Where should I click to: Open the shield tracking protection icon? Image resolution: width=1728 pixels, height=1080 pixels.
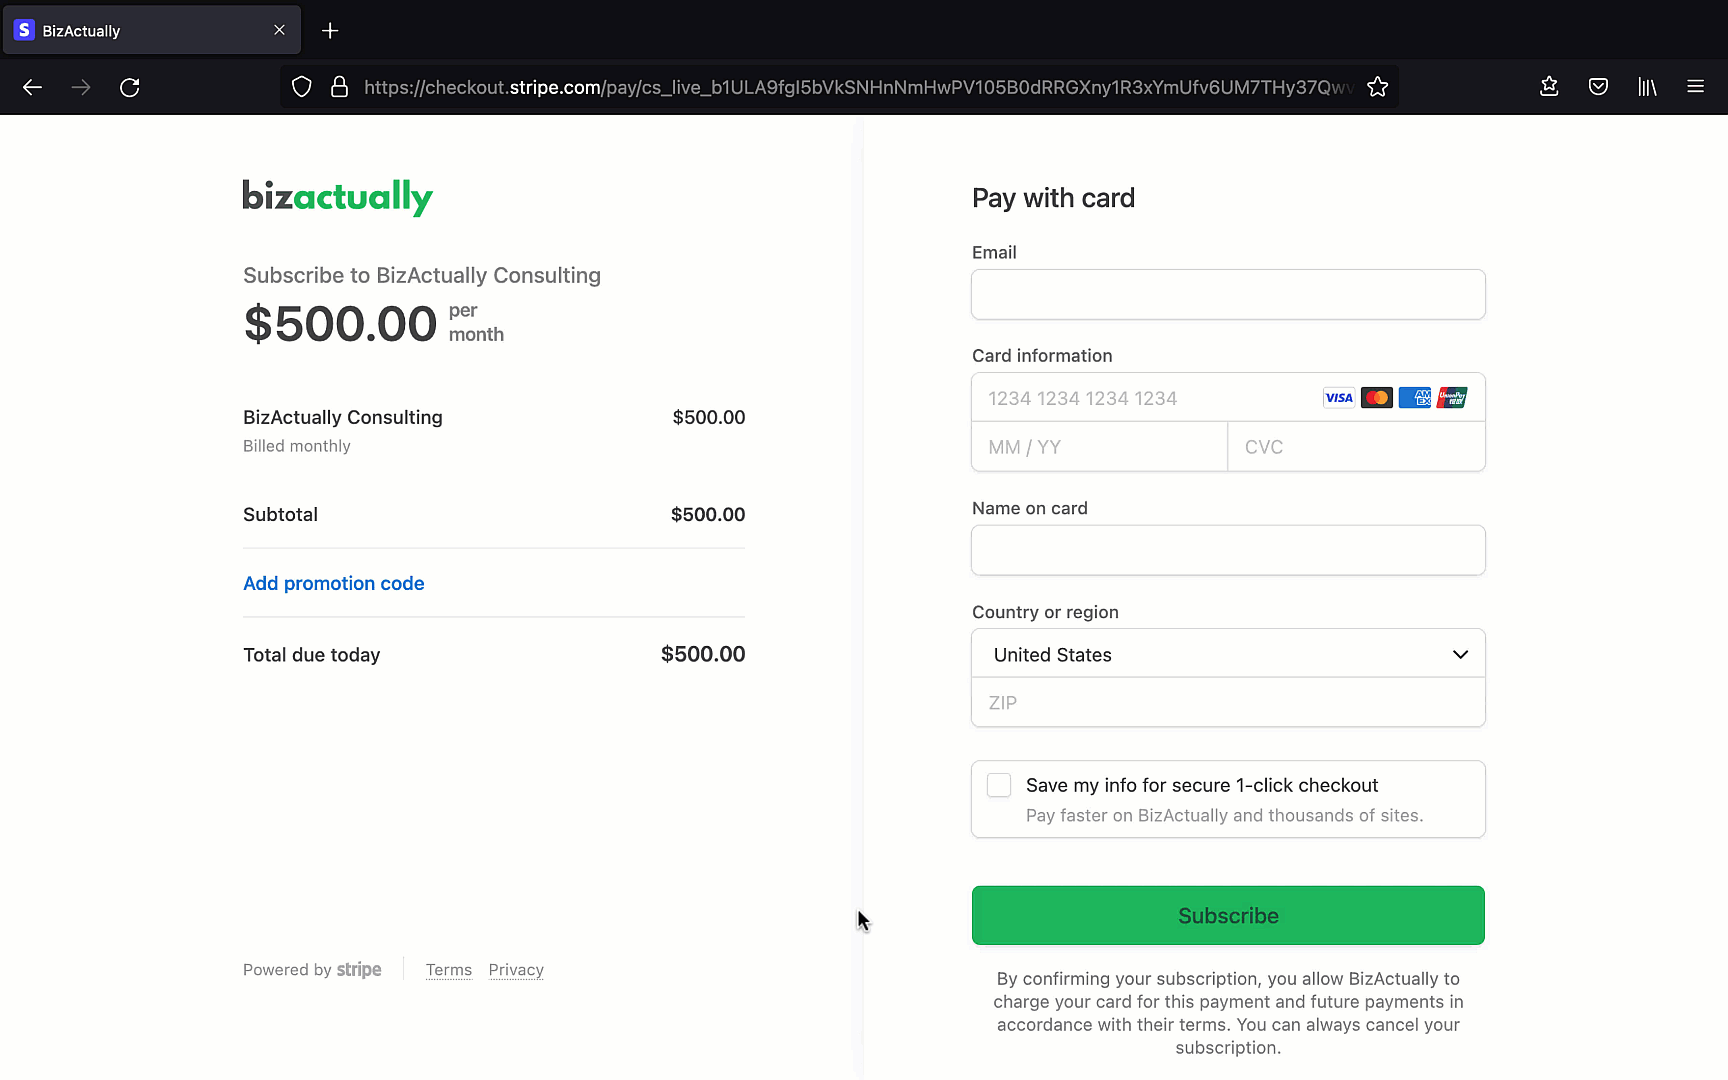[x=301, y=87]
